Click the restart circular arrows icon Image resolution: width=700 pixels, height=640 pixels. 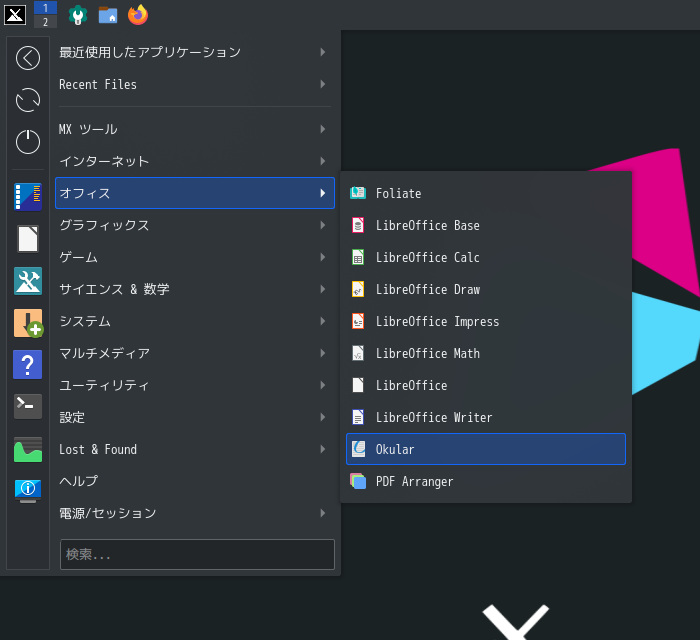tap(28, 100)
